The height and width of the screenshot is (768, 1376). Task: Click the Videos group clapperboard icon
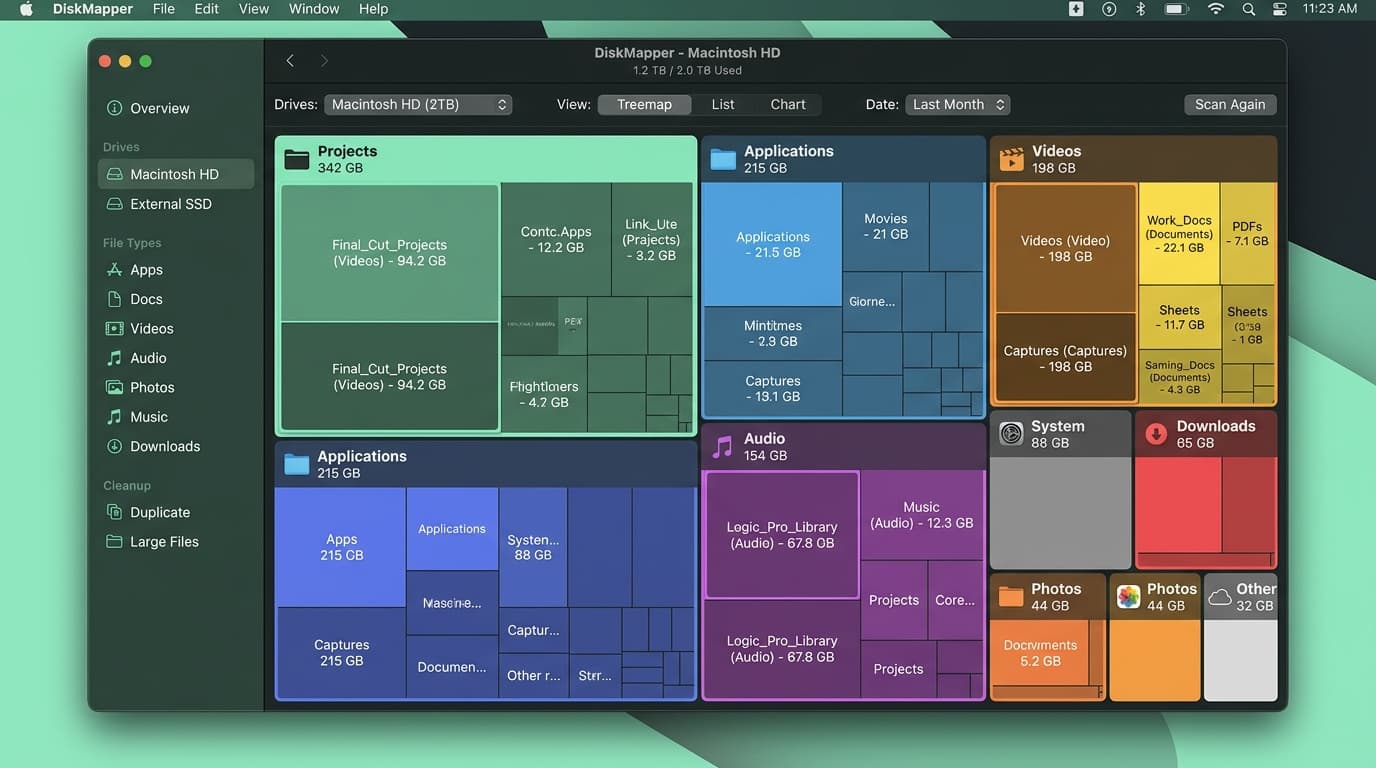(1012, 159)
